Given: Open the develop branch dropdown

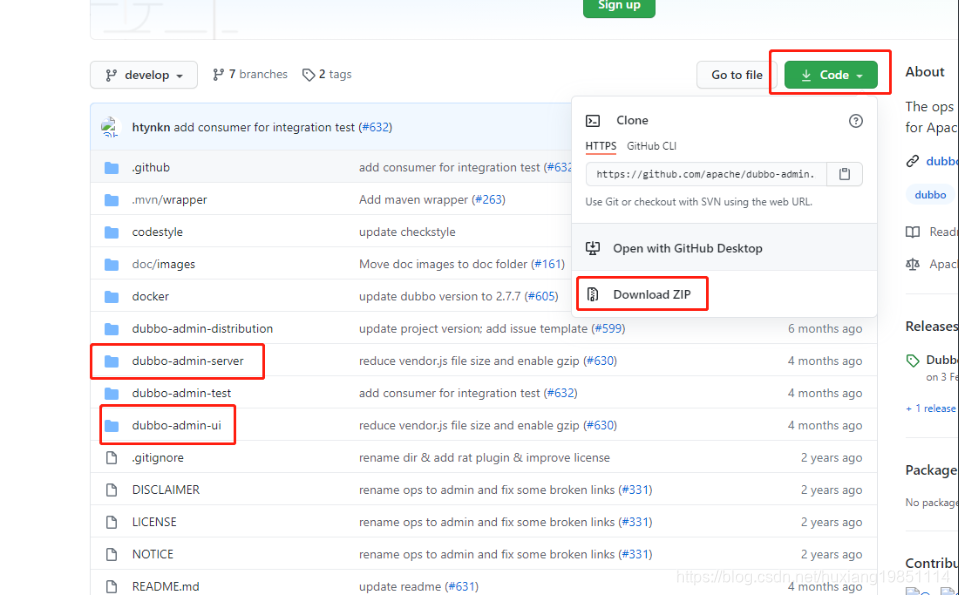Looking at the screenshot, I should tap(144, 75).
